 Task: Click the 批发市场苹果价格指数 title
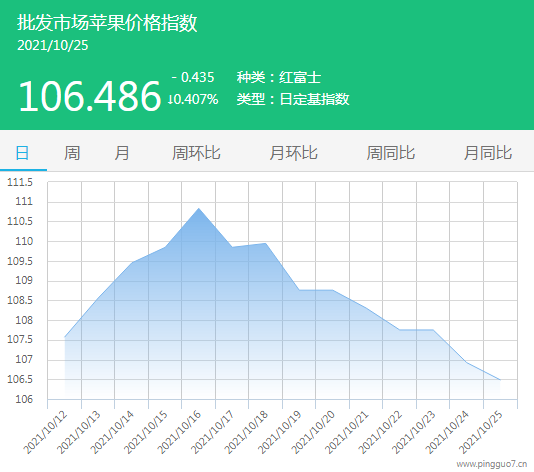click(x=107, y=23)
